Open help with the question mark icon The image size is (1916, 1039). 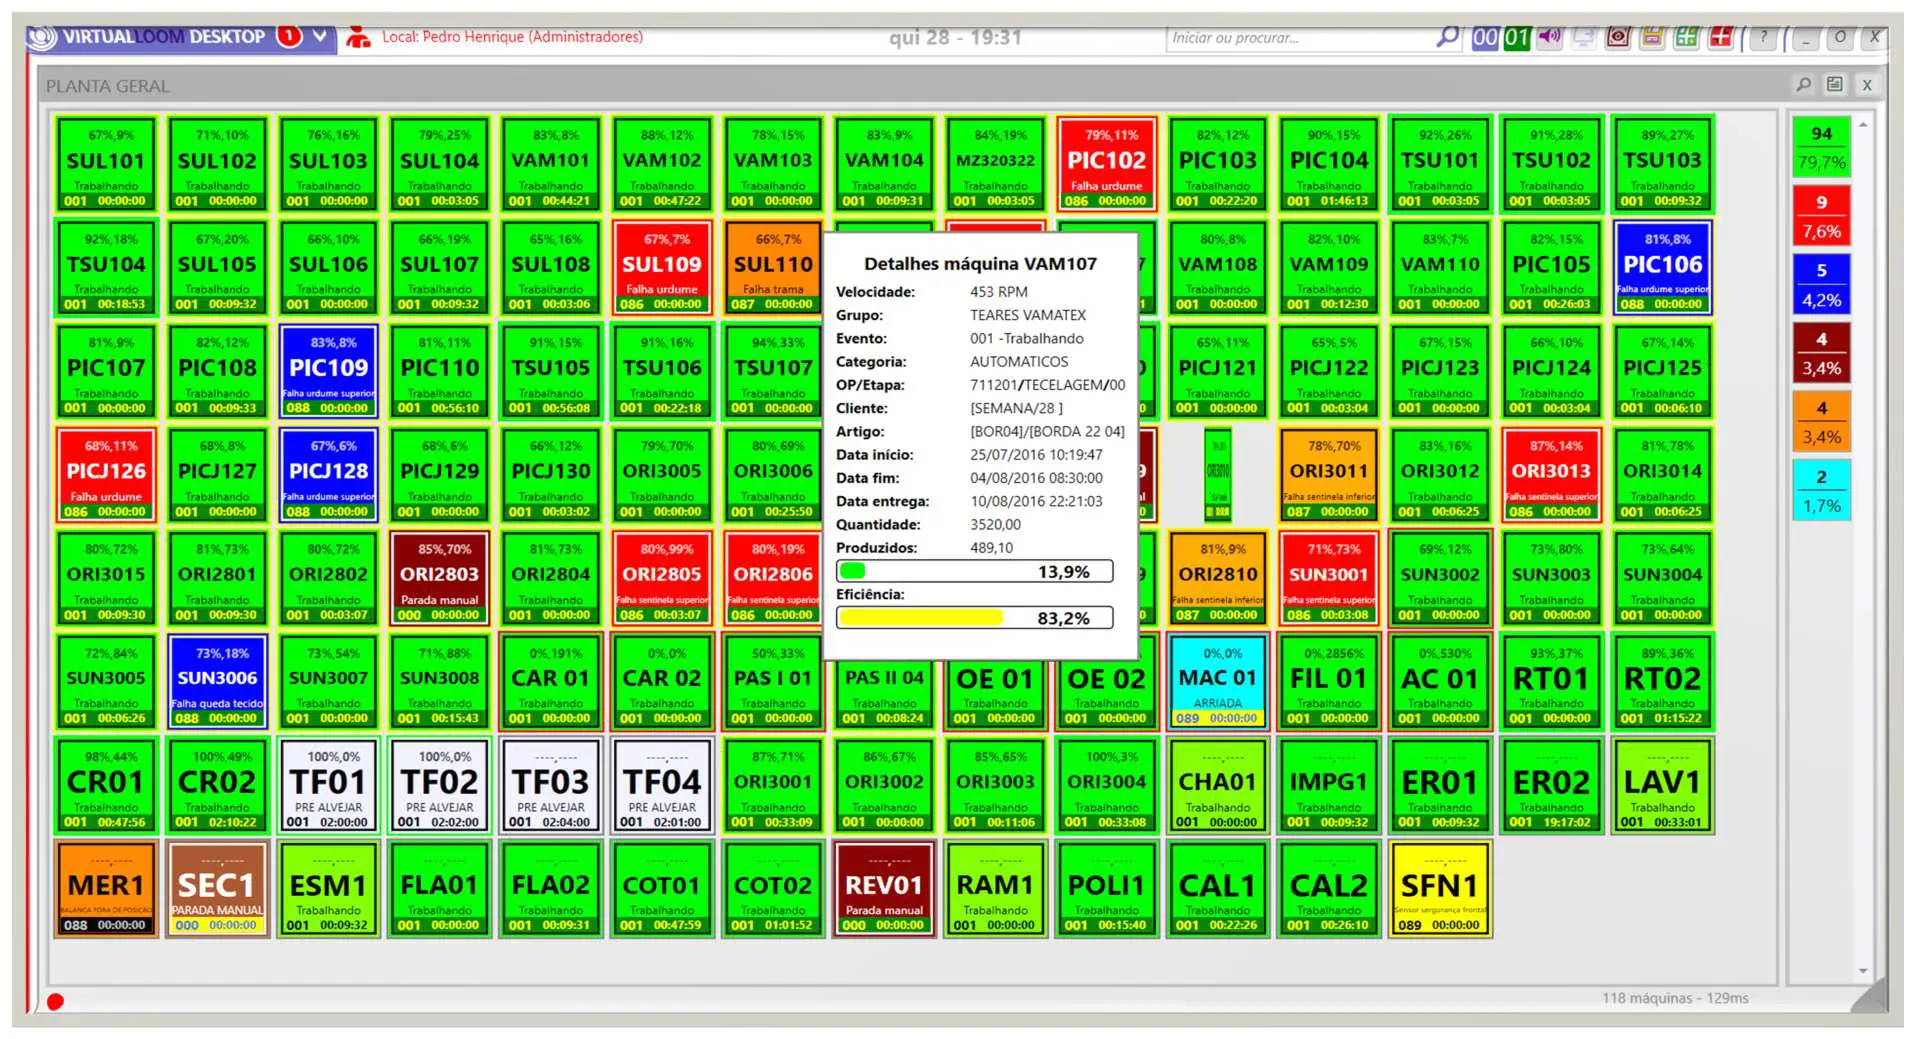pyautogui.click(x=1763, y=37)
